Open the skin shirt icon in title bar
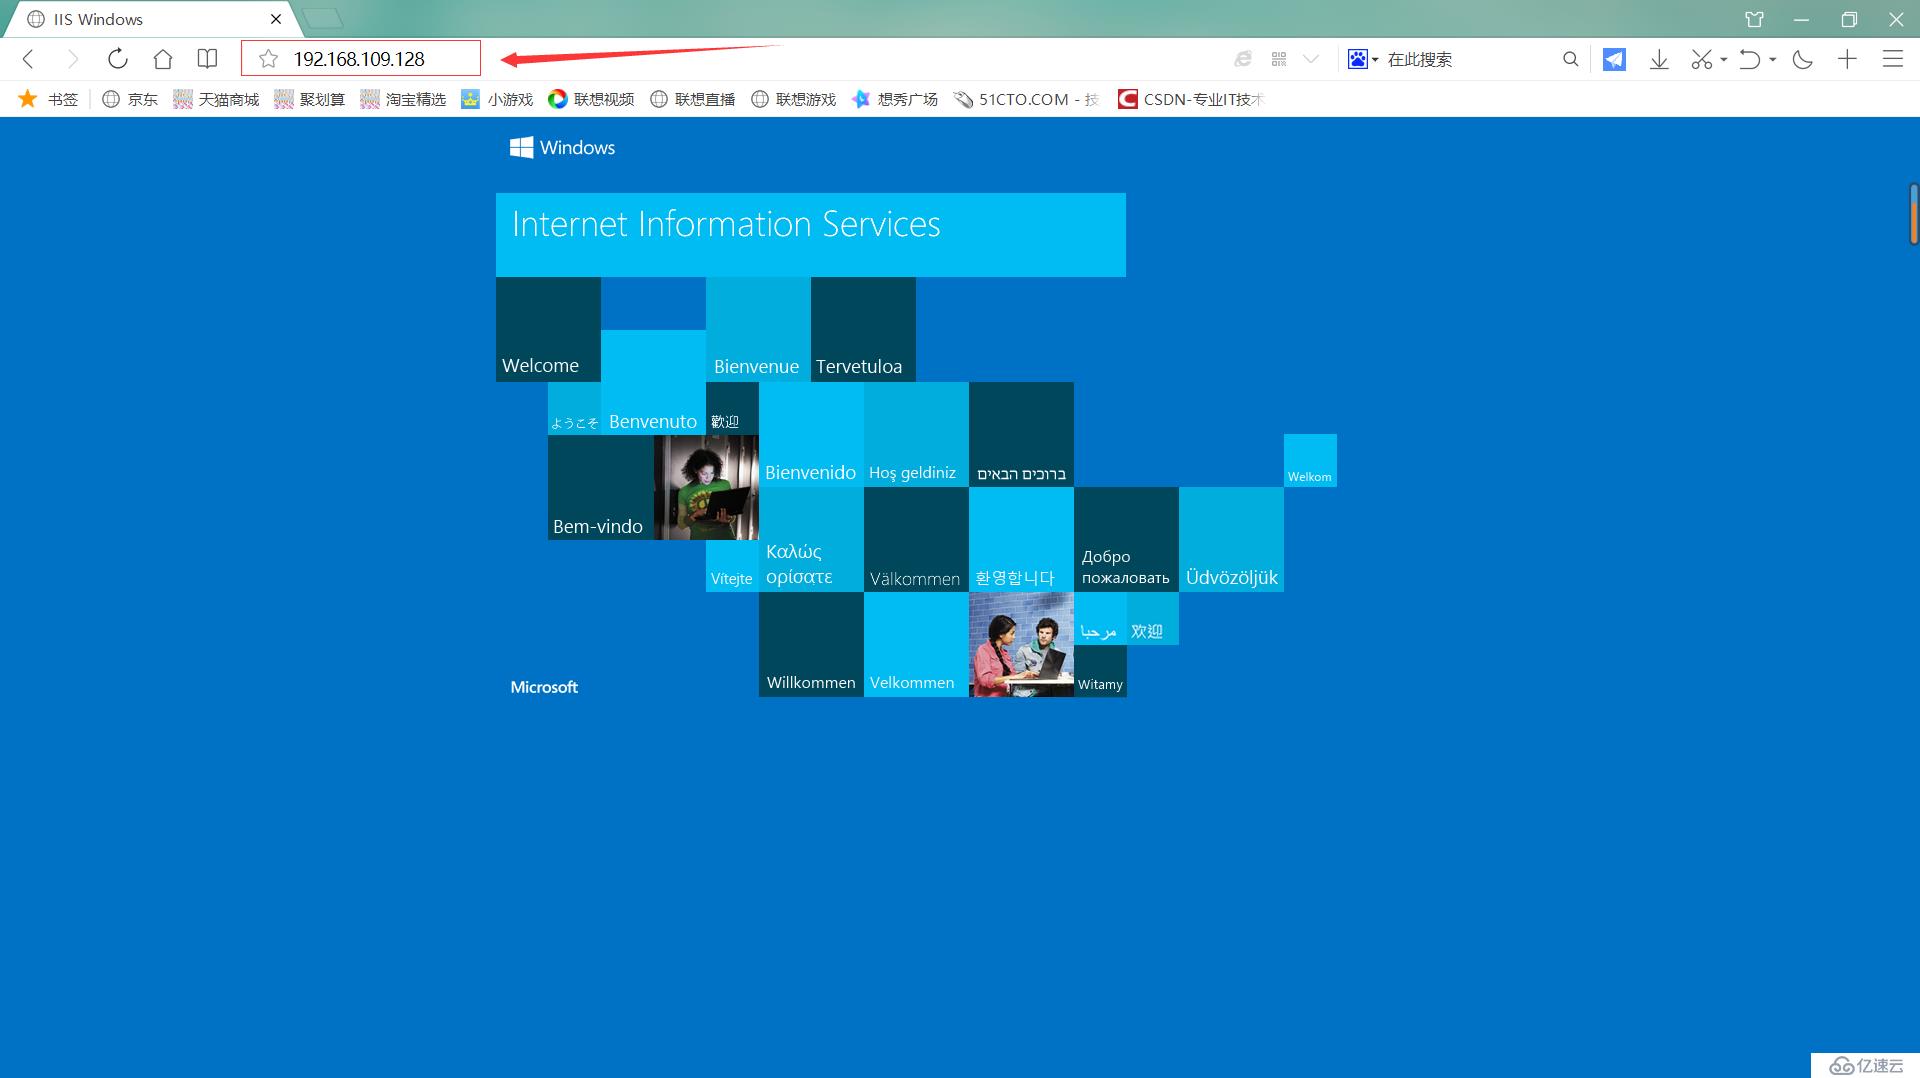The height and width of the screenshot is (1078, 1920). 1755,19
